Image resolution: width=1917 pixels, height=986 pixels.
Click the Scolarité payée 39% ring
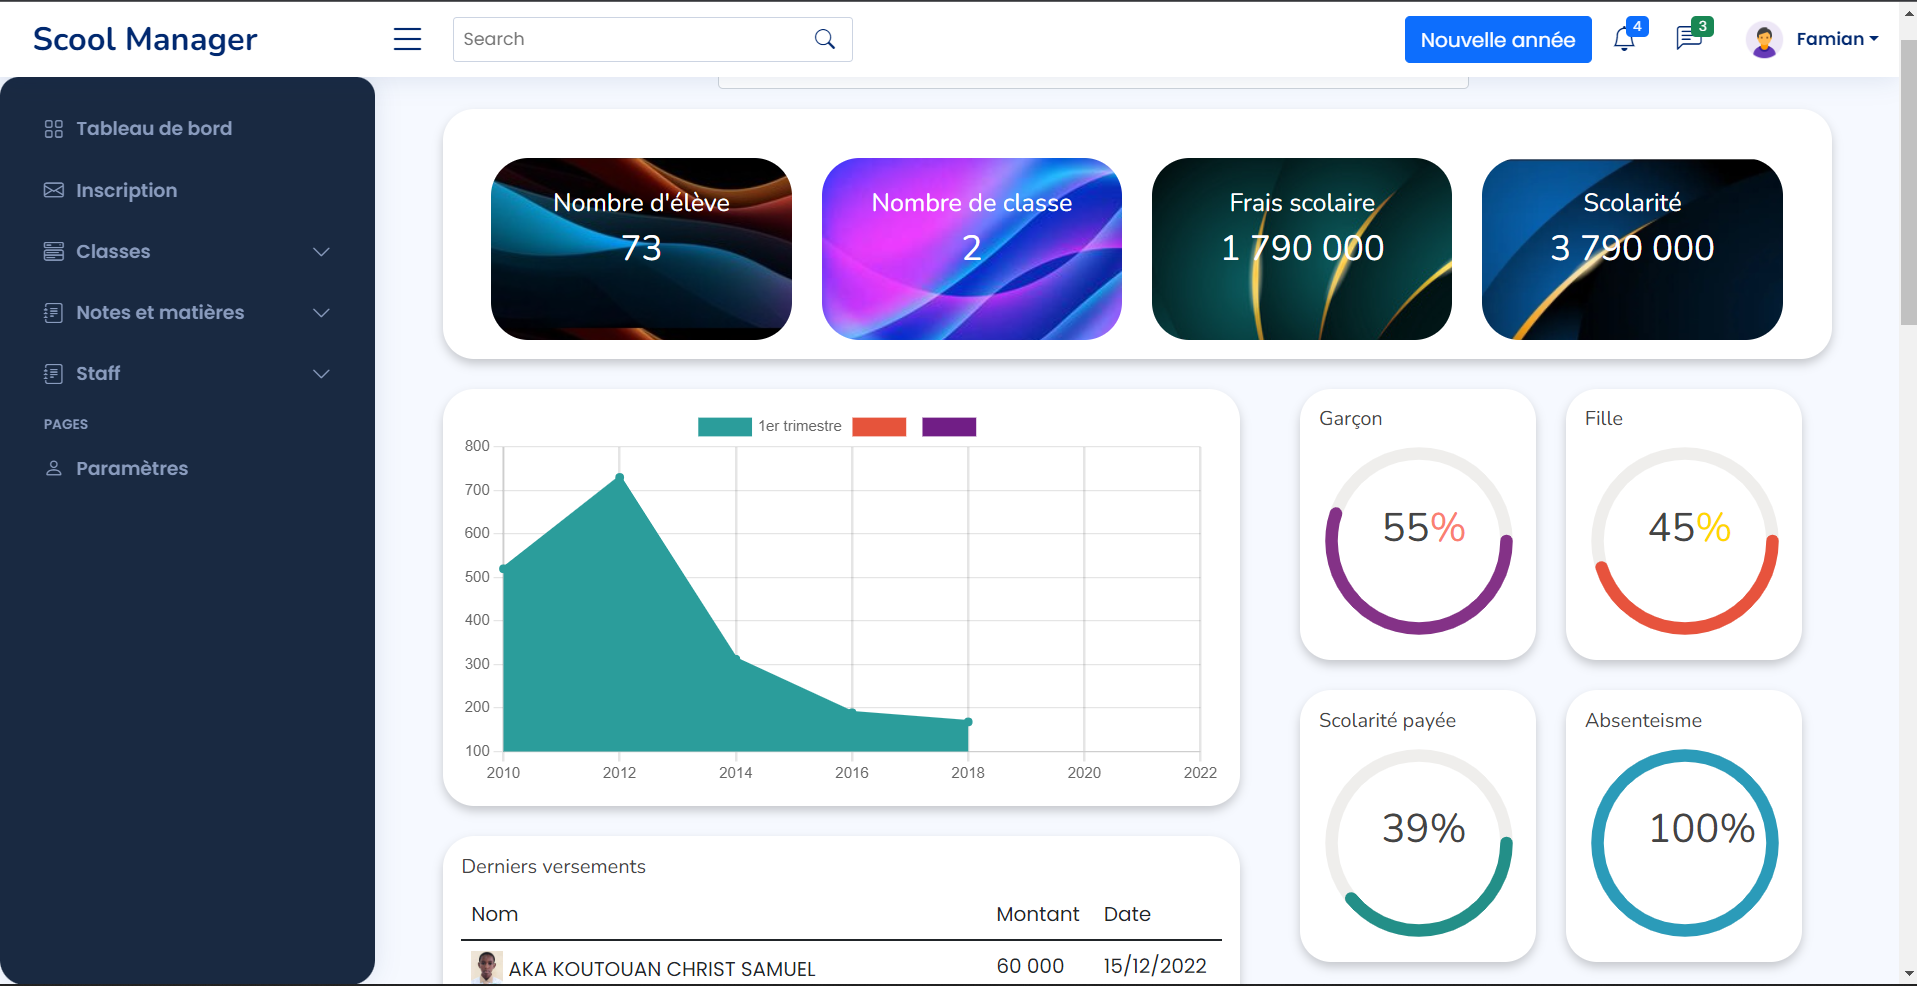click(1419, 843)
